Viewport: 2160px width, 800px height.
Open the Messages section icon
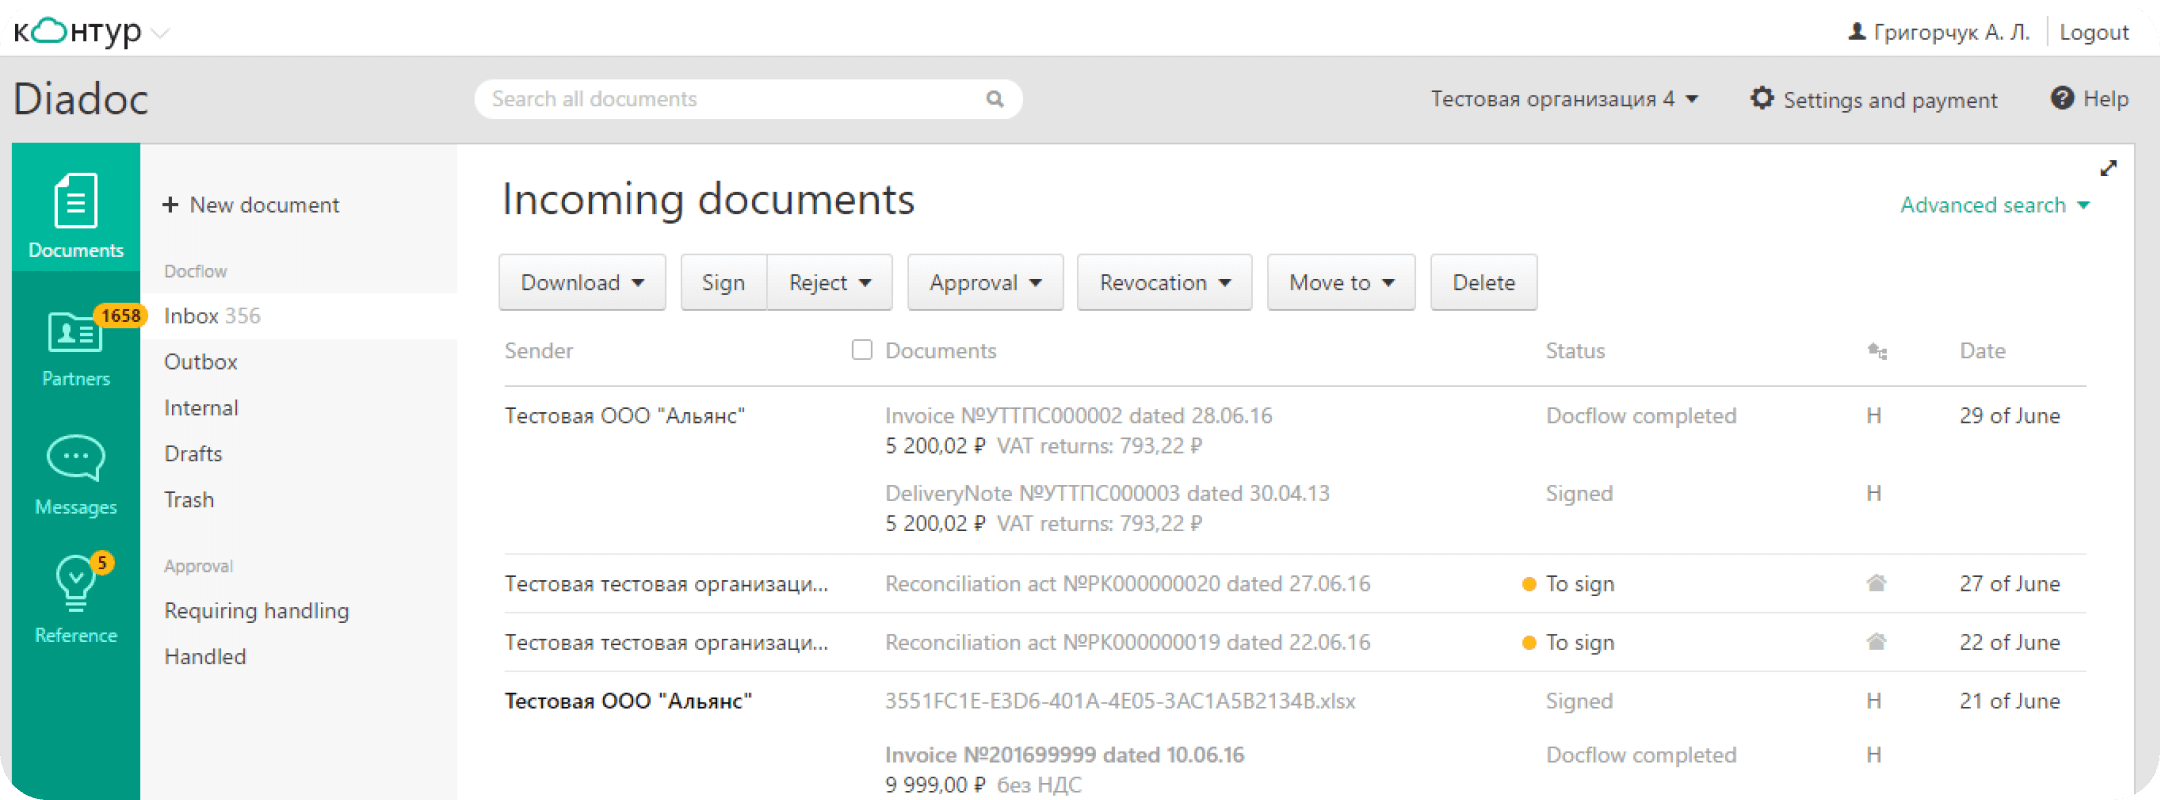pyautogui.click(x=76, y=459)
